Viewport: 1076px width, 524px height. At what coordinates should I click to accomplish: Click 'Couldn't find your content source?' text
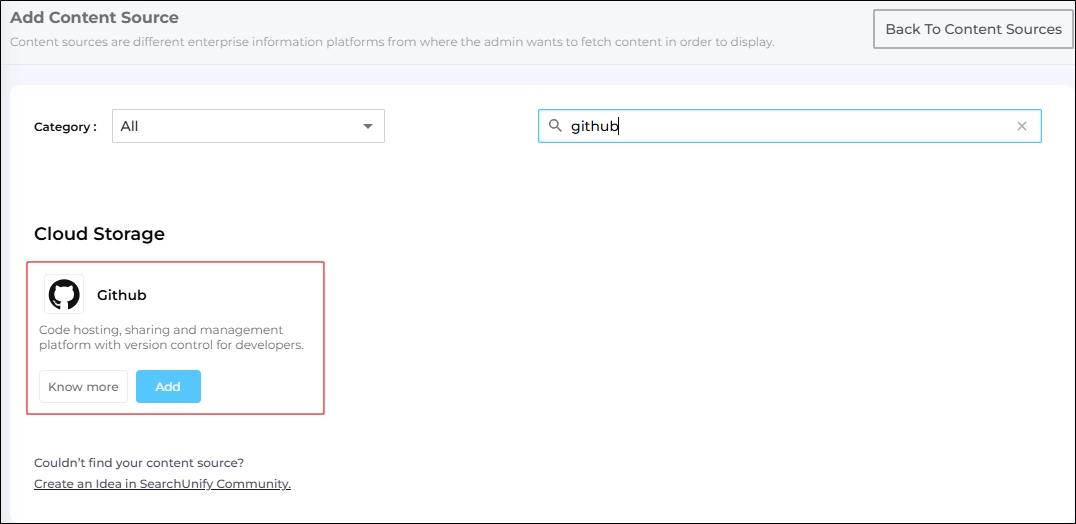(x=139, y=463)
